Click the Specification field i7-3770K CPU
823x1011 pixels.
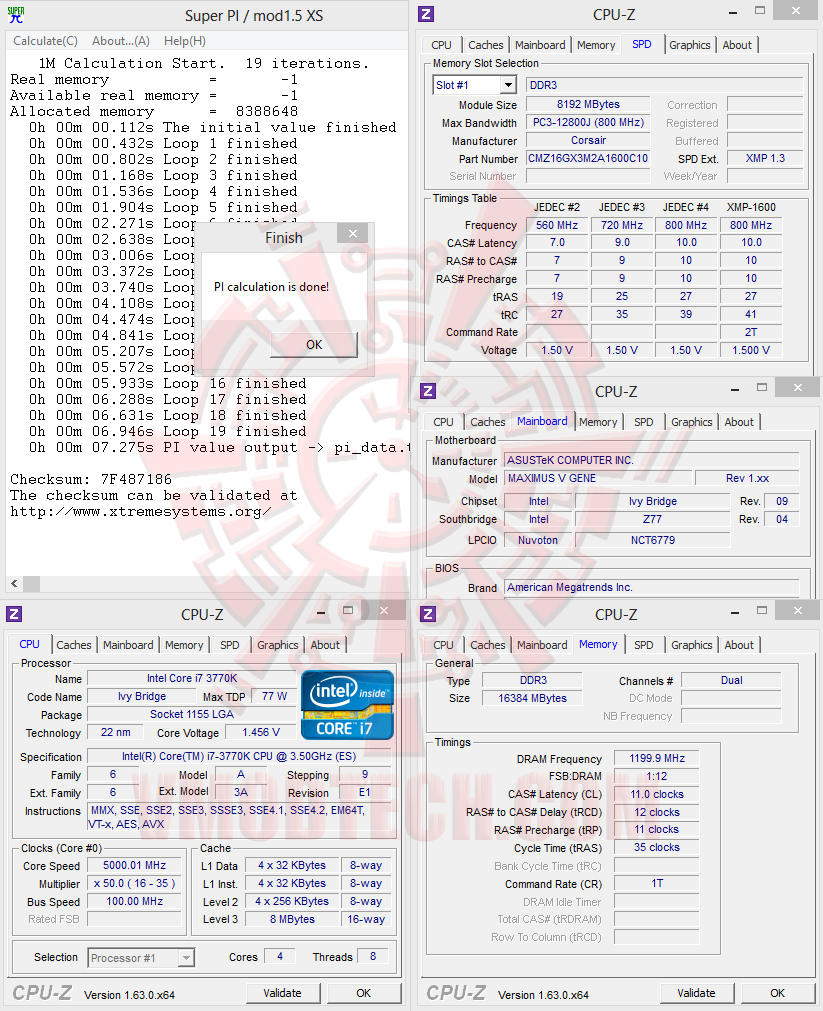(x=239, y=756)
